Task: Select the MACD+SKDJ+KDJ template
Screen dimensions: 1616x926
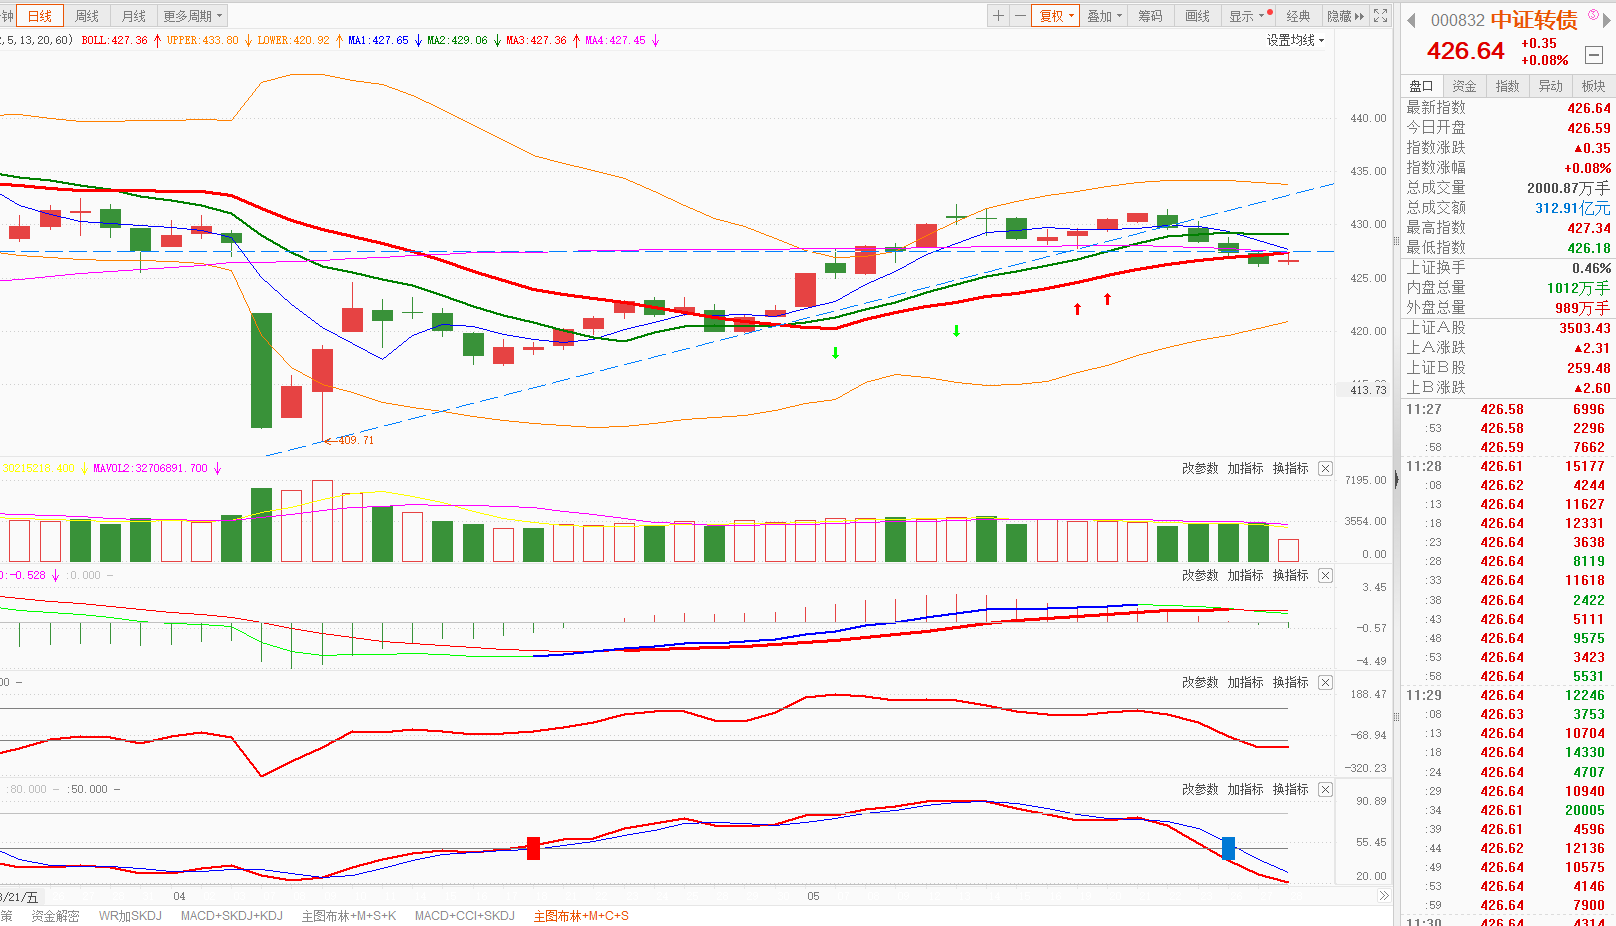Action: click(x=232, y=916)
